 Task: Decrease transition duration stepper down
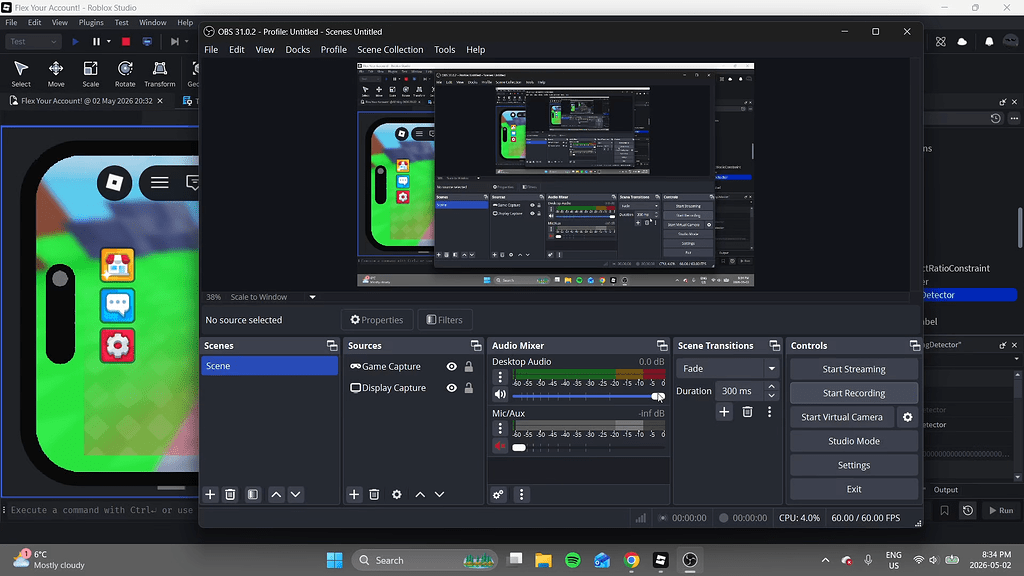(772, 396)
